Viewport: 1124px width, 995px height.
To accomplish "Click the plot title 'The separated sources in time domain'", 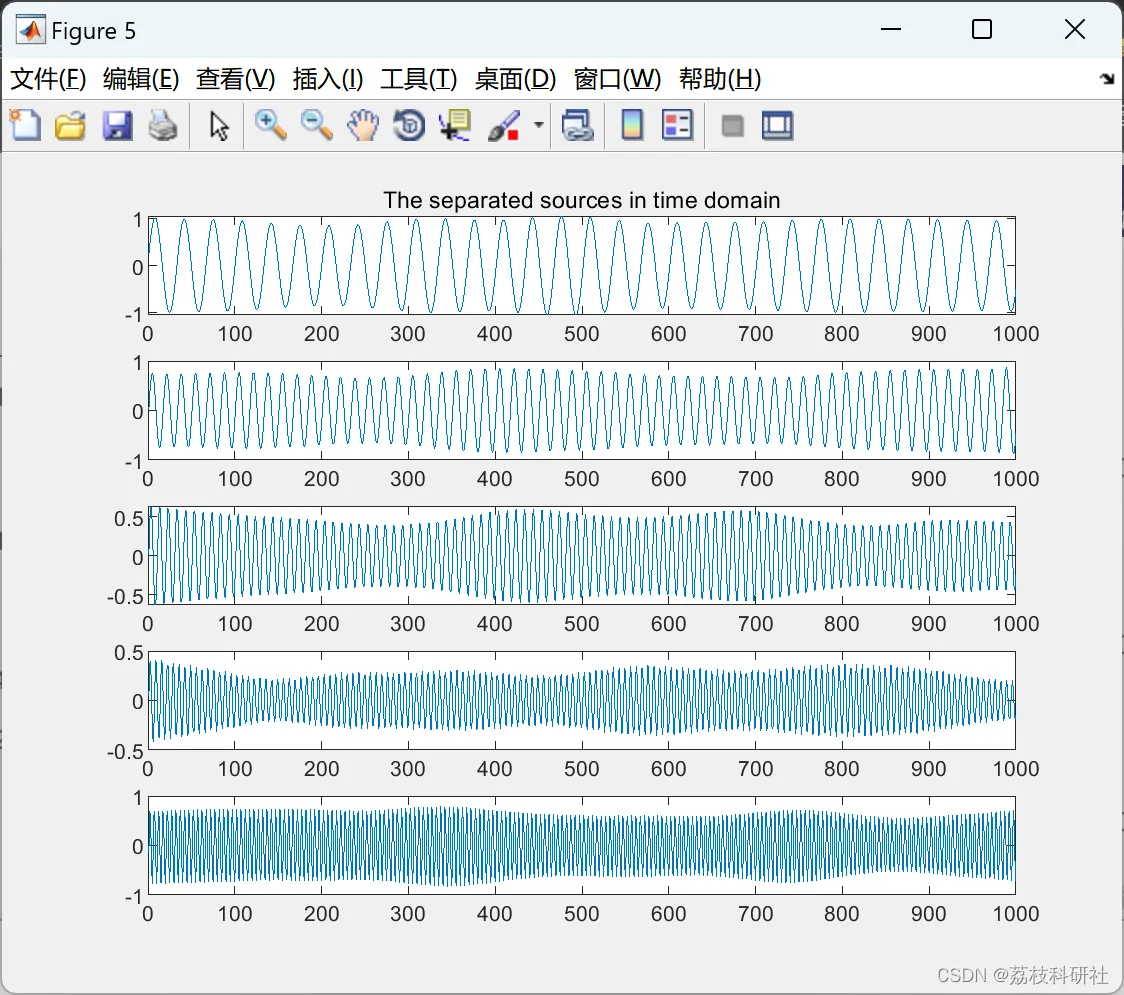I will (x=581, y=200).
